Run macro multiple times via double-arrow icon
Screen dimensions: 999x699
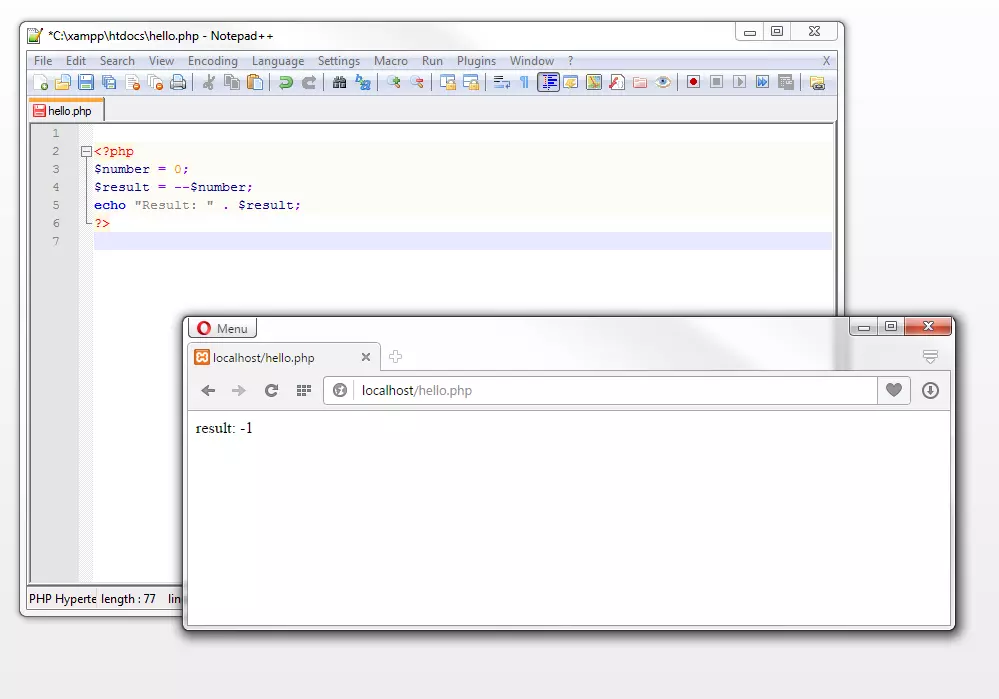(x=764, y=82)
